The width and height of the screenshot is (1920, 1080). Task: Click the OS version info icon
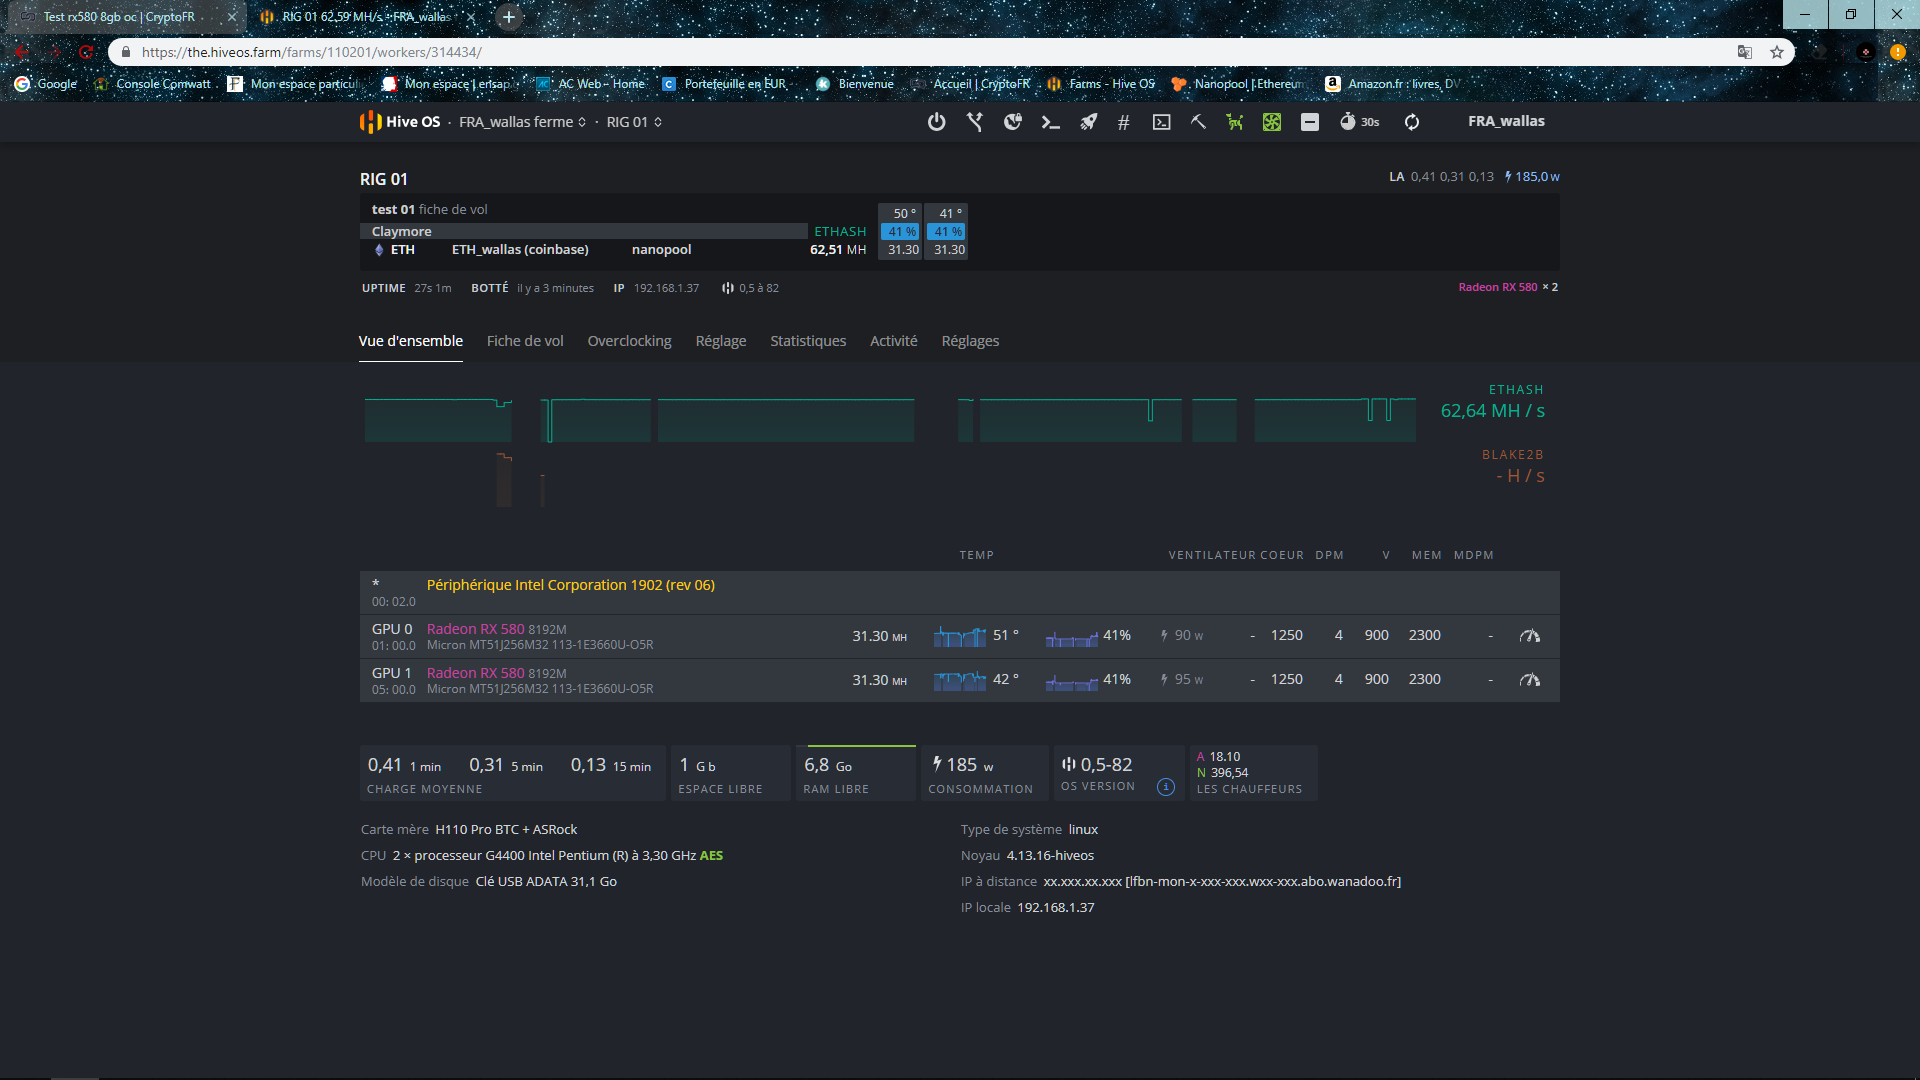1165,787
